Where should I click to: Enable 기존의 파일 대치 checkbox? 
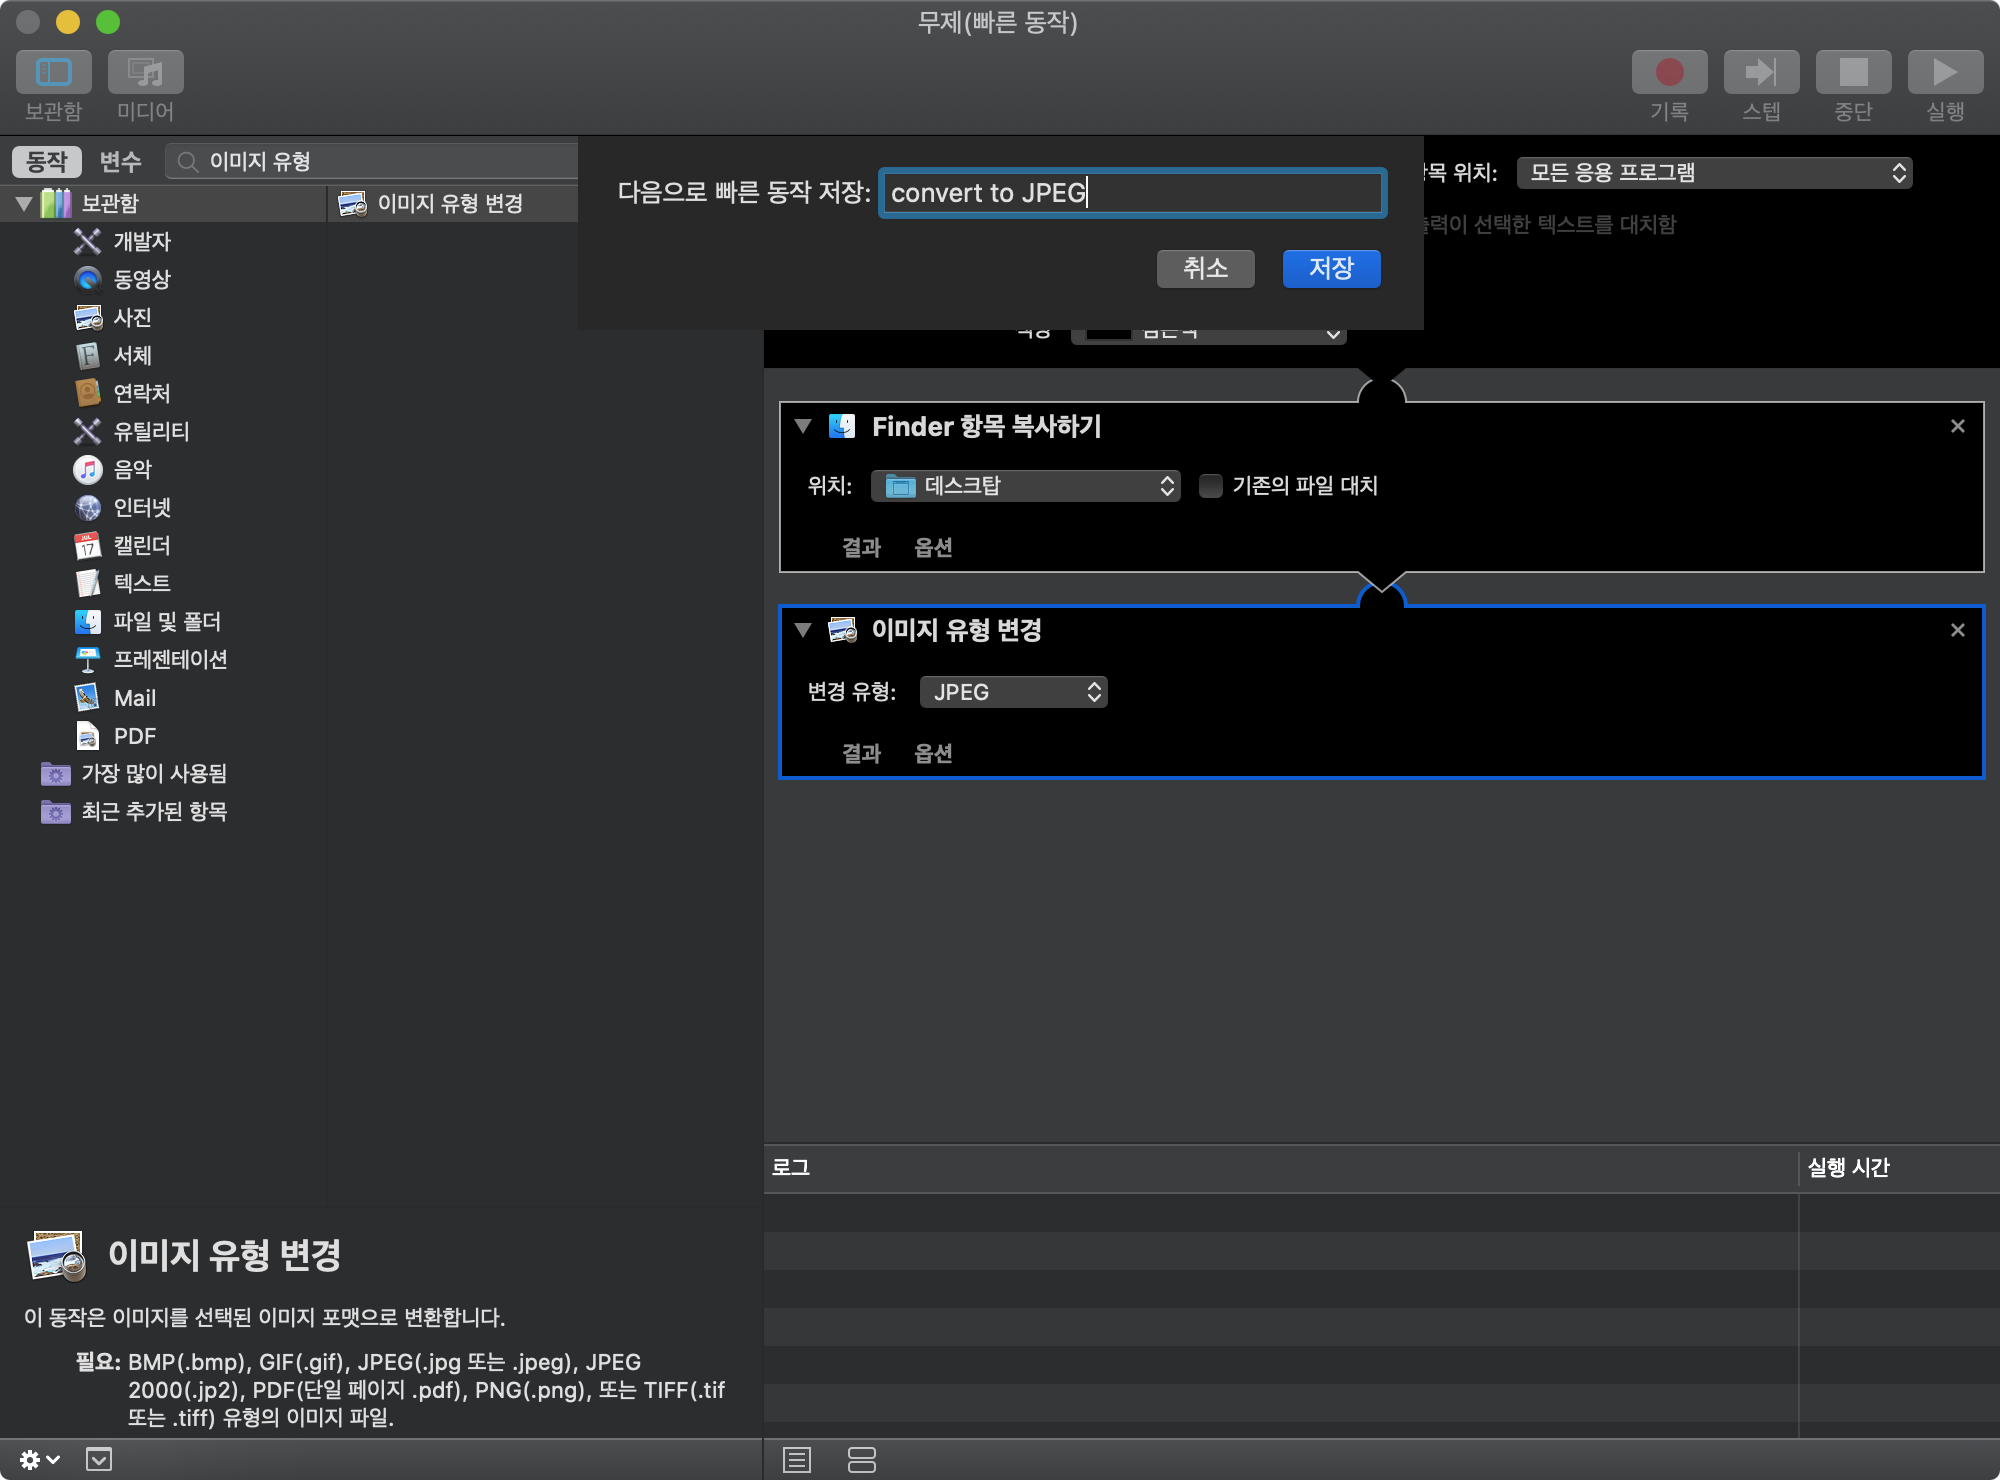point(1211,486)
